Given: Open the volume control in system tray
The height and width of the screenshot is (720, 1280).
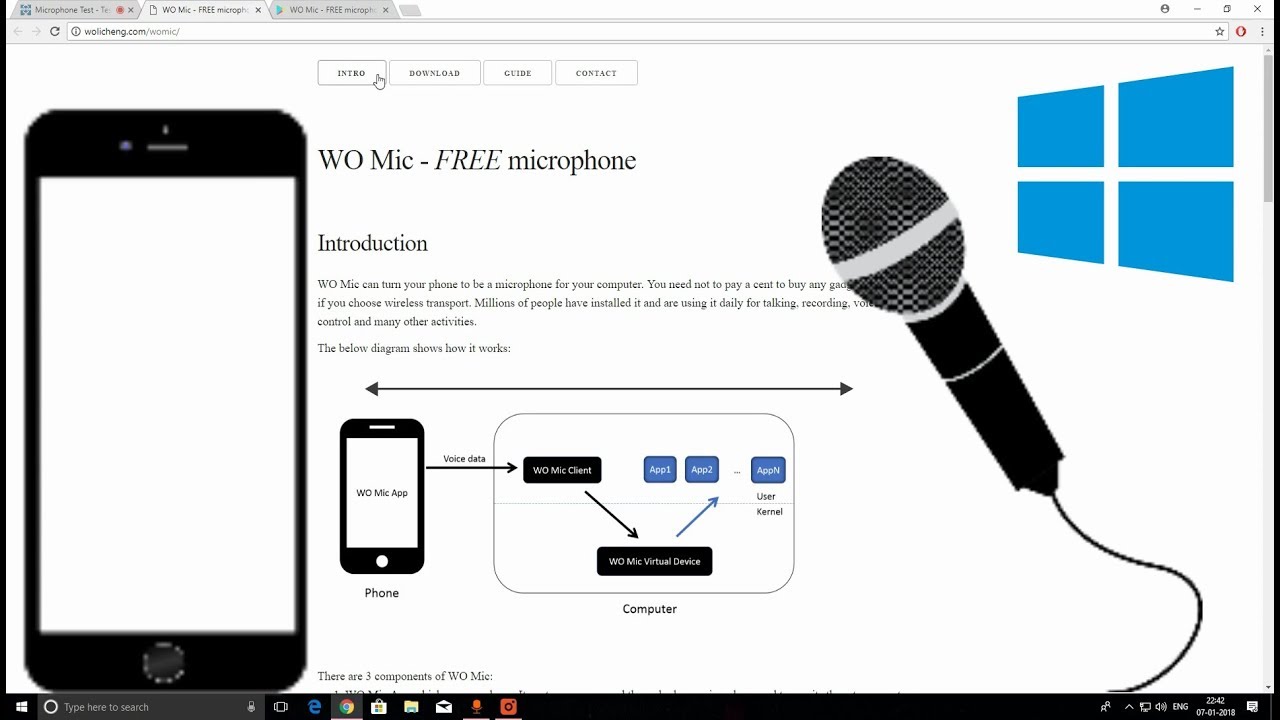Looking at the screenshot, I should [1163, 707].
